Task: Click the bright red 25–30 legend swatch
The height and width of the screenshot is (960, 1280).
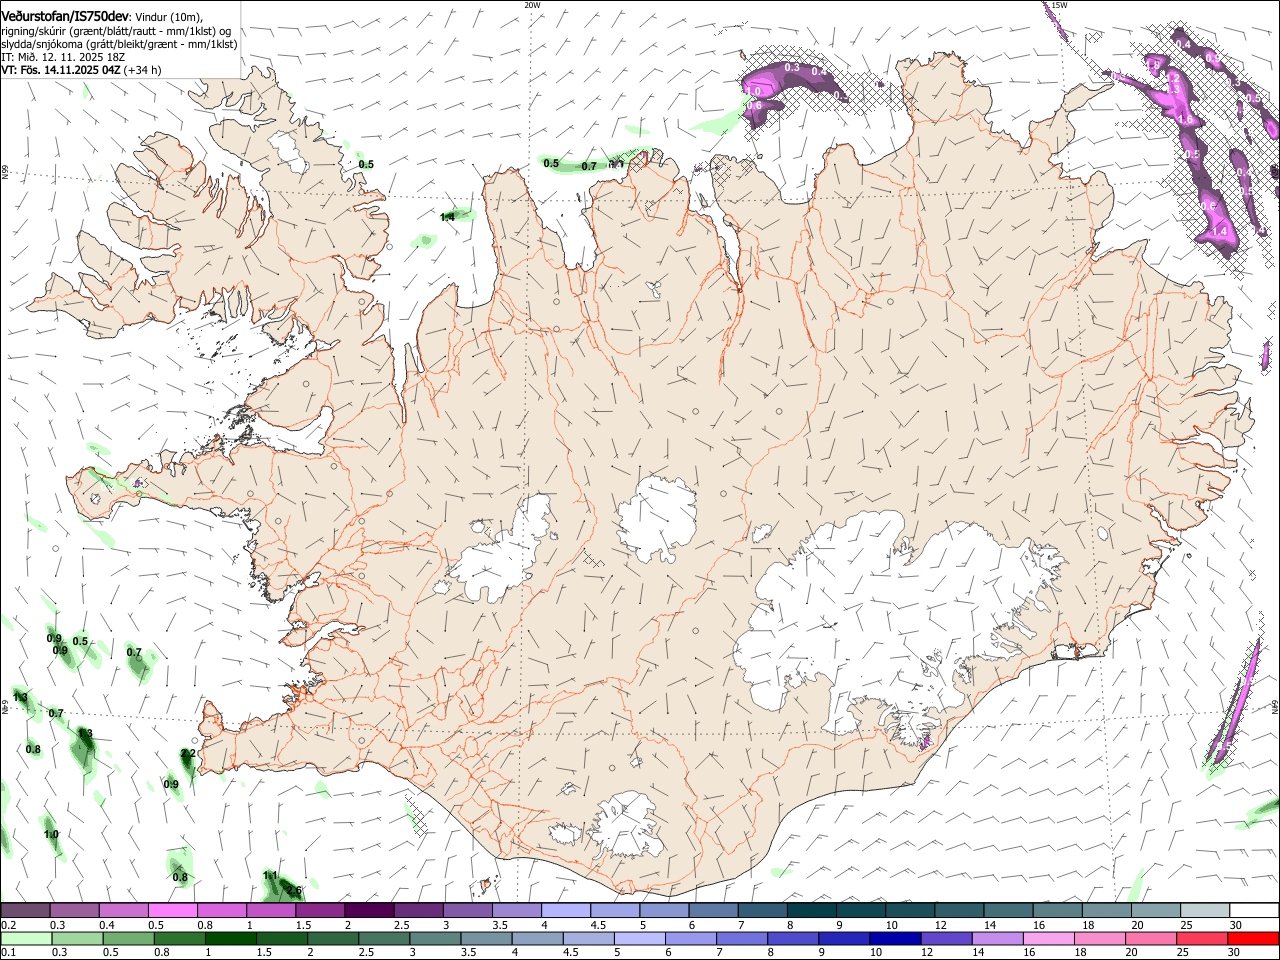Action: [1255, 939]
